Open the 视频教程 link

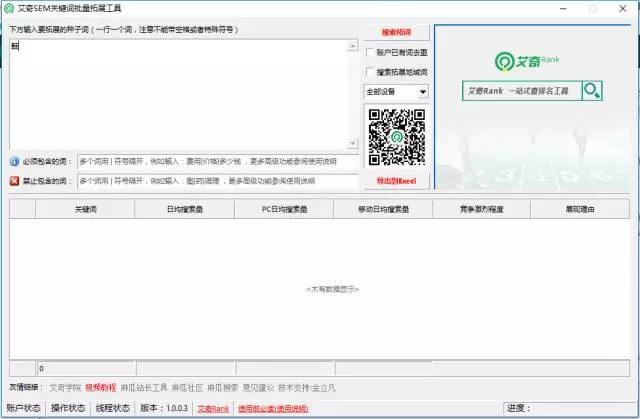click(100, 388)
